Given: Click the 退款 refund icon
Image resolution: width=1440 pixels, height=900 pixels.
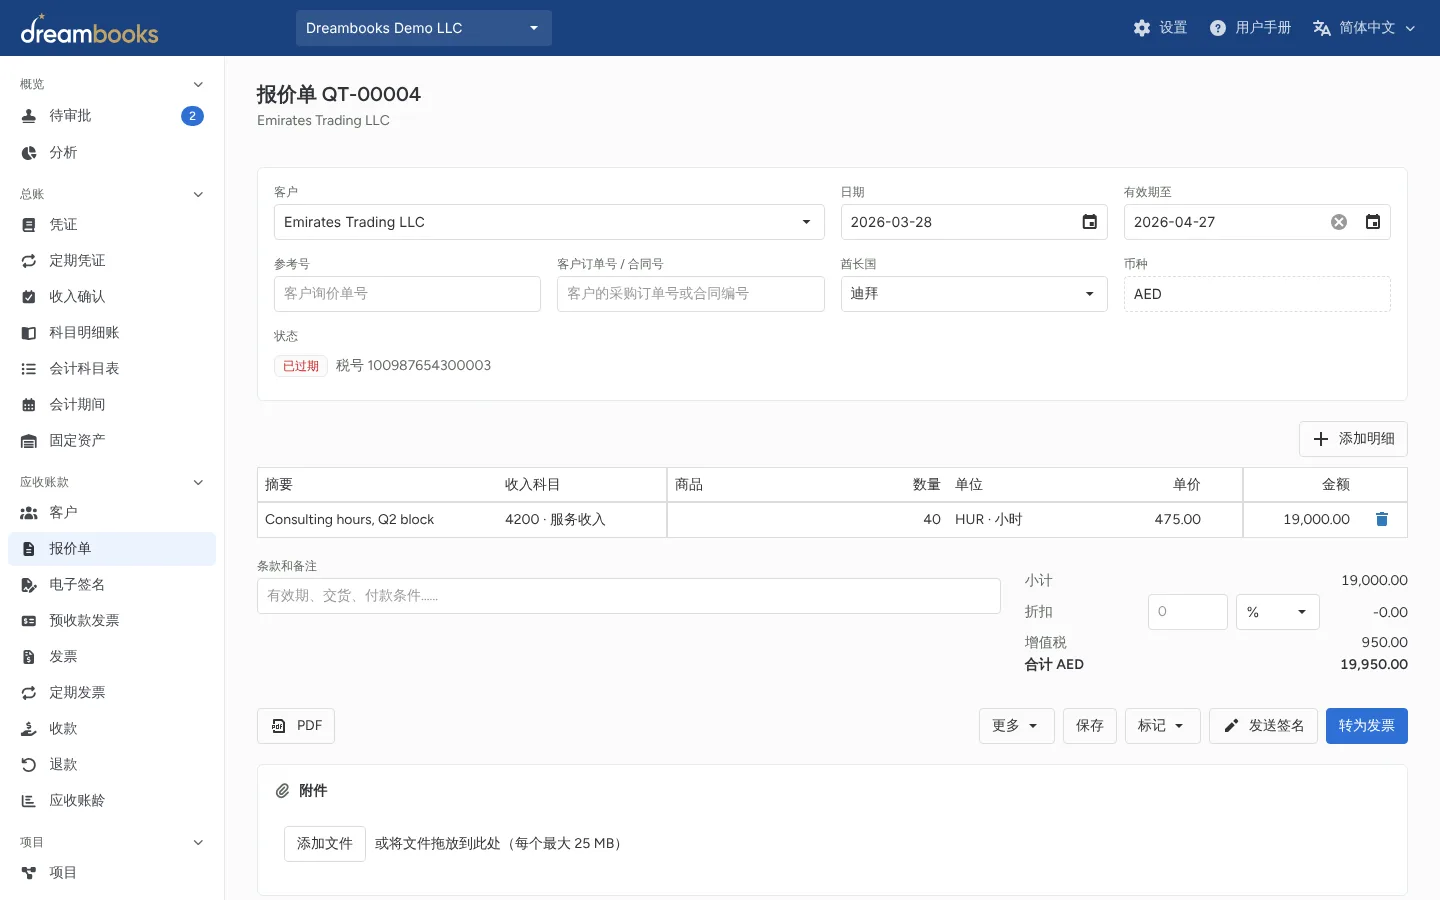Looking at the screenshot, I should pos(29,765).
